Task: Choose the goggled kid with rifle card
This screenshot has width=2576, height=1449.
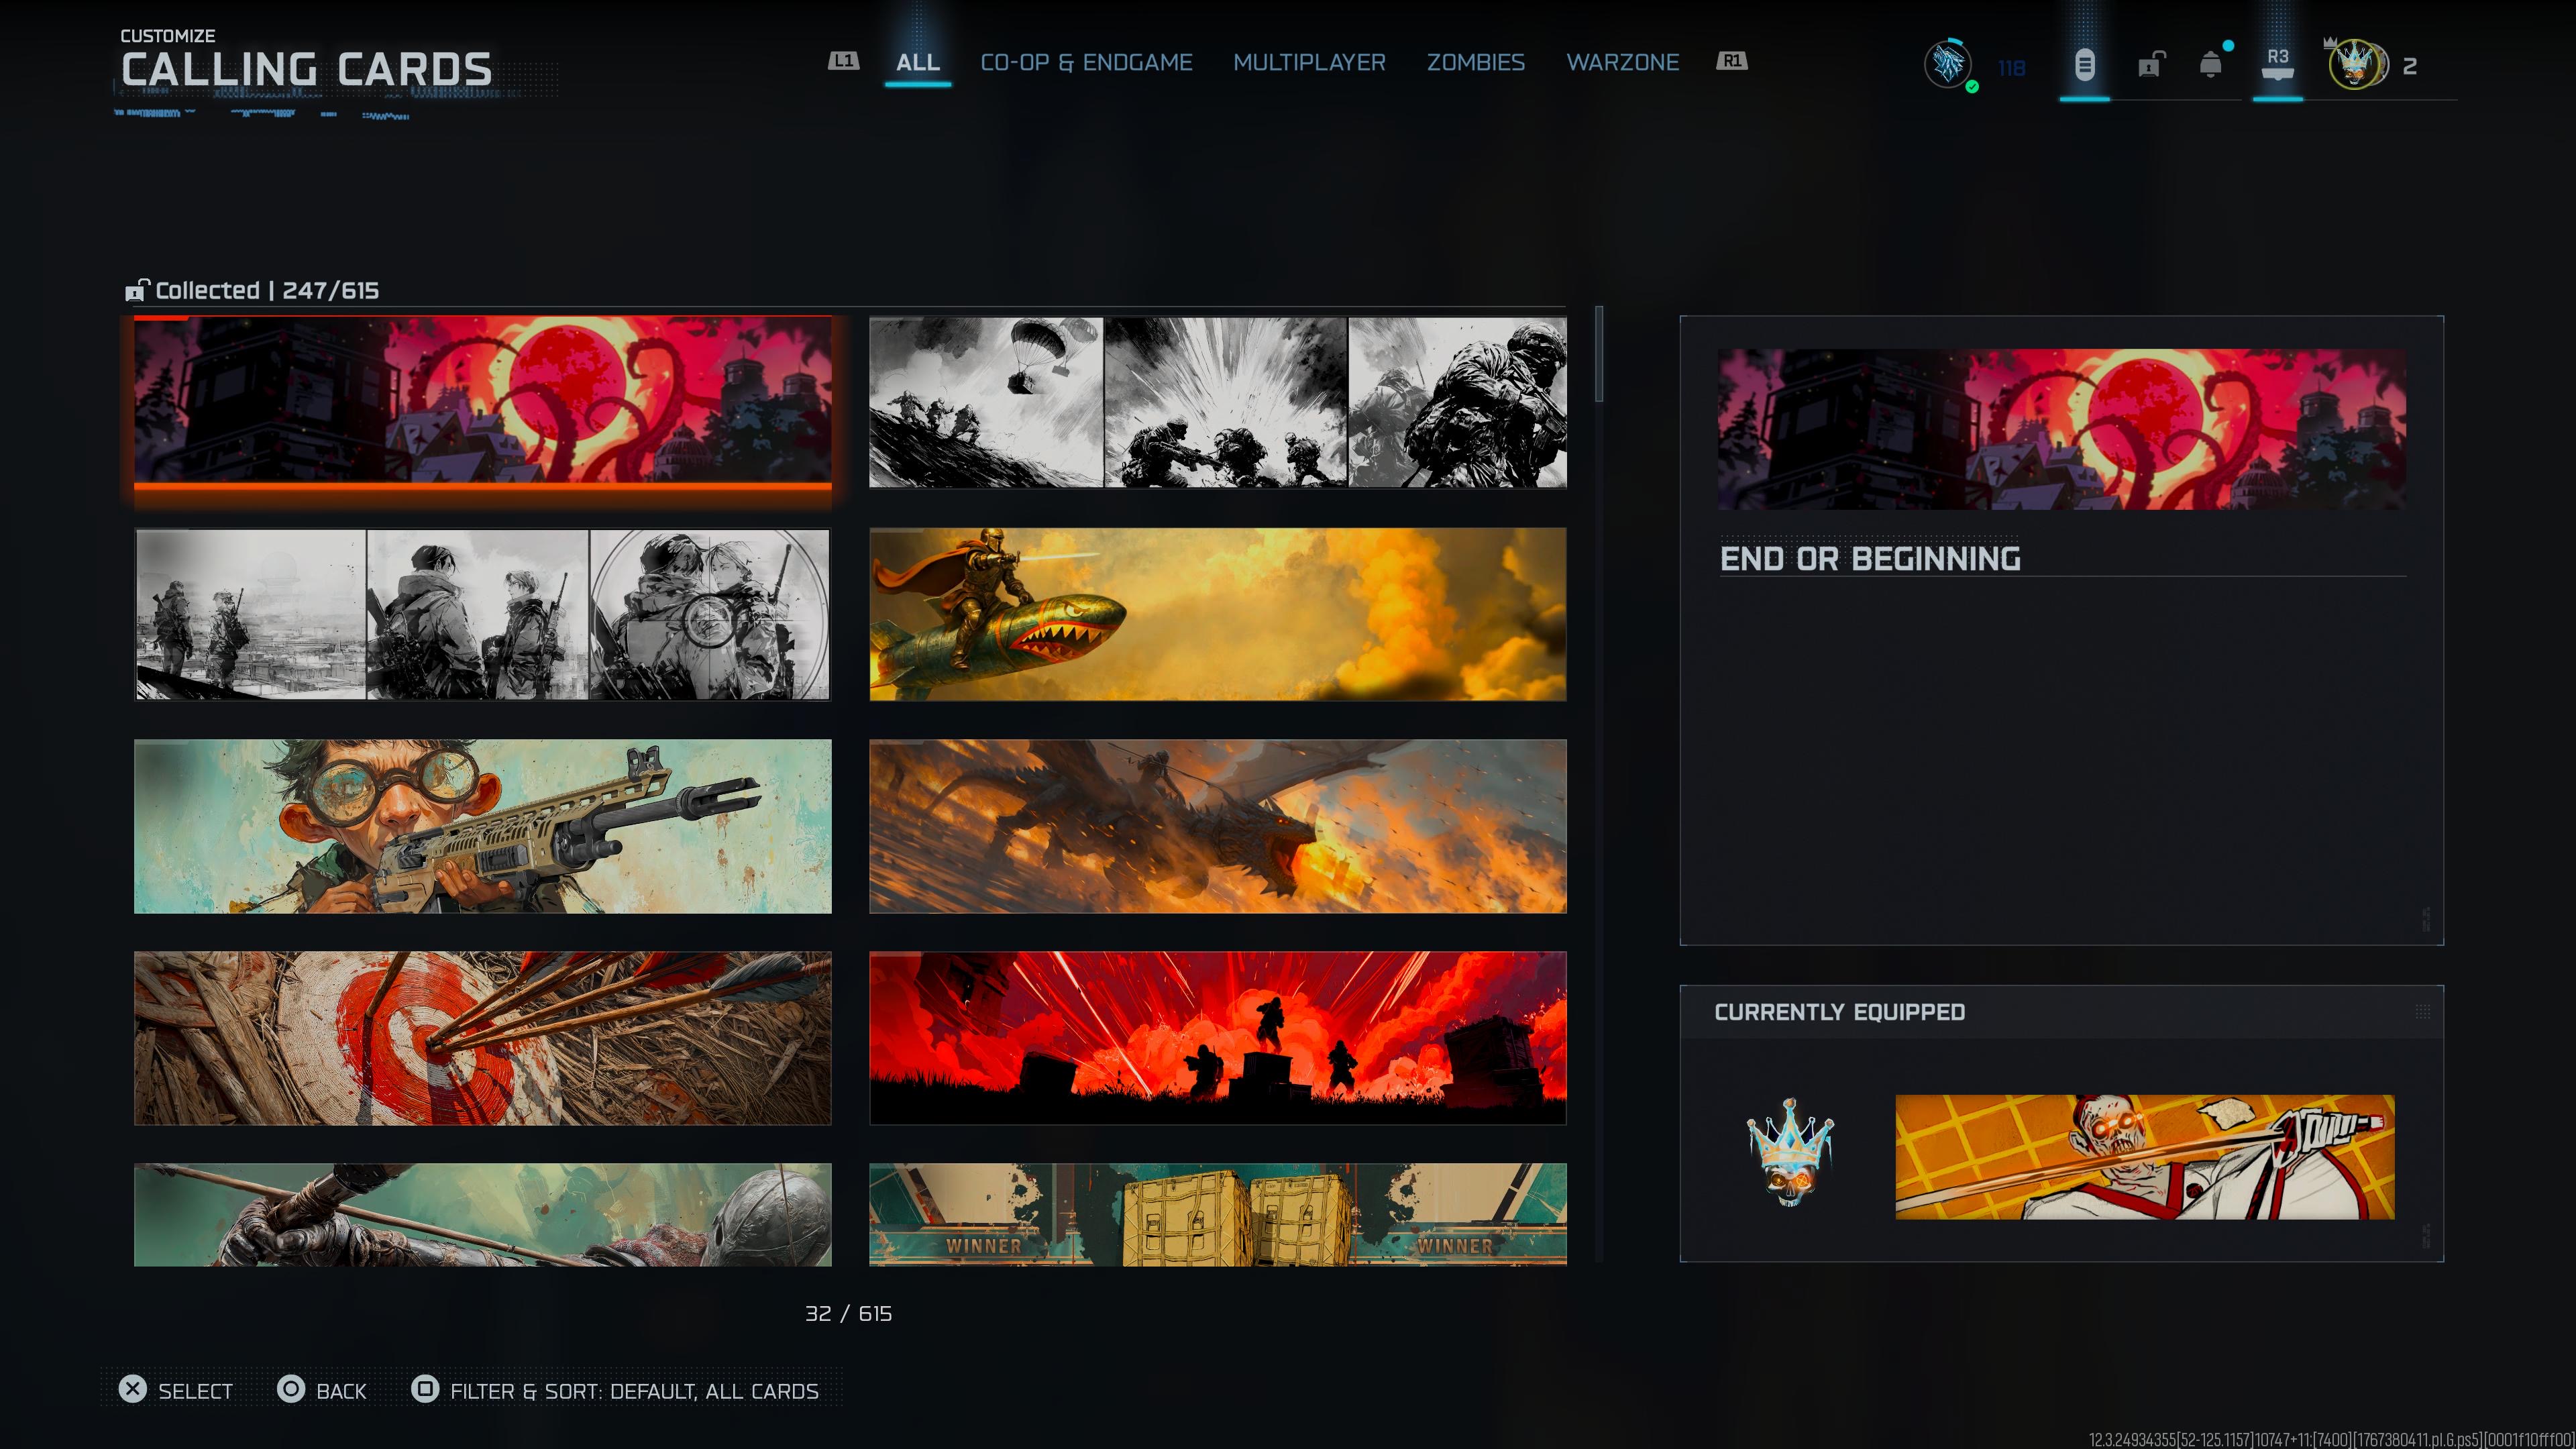Action: (x=482, y=826)
